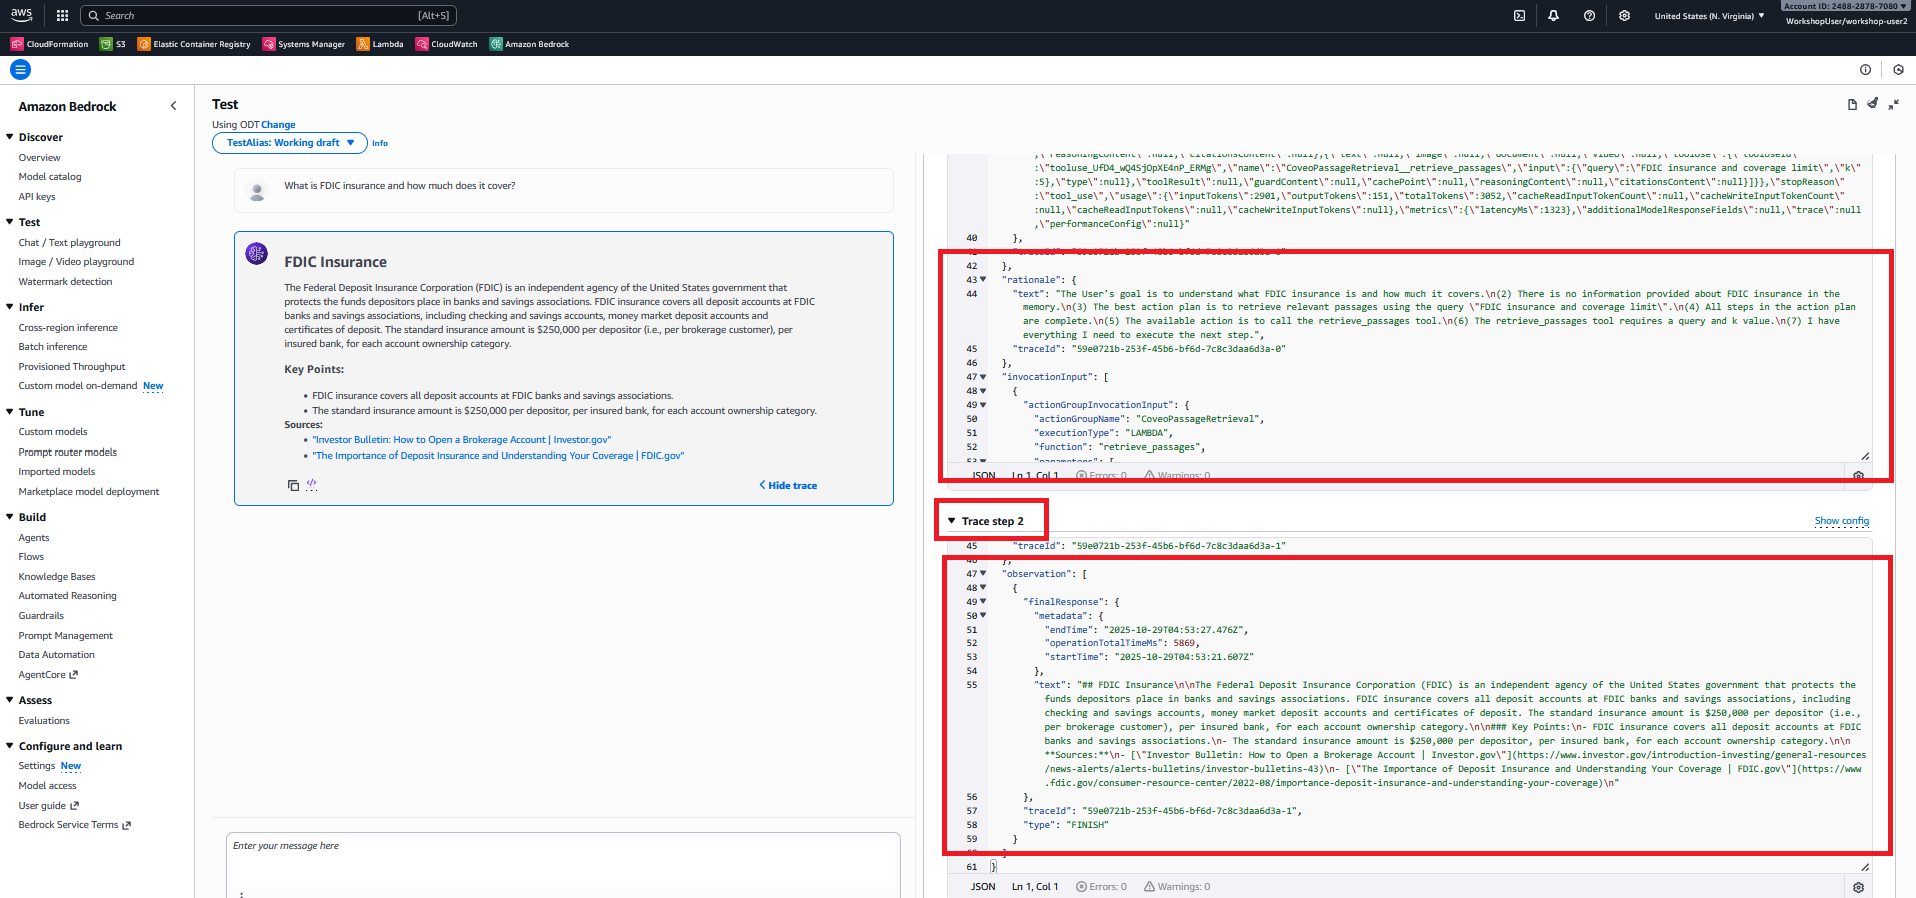Screen dimensions: 1916x898
Task: Collapse the Test panel with the shrink arrows icon
Action: click(1894, 104)
